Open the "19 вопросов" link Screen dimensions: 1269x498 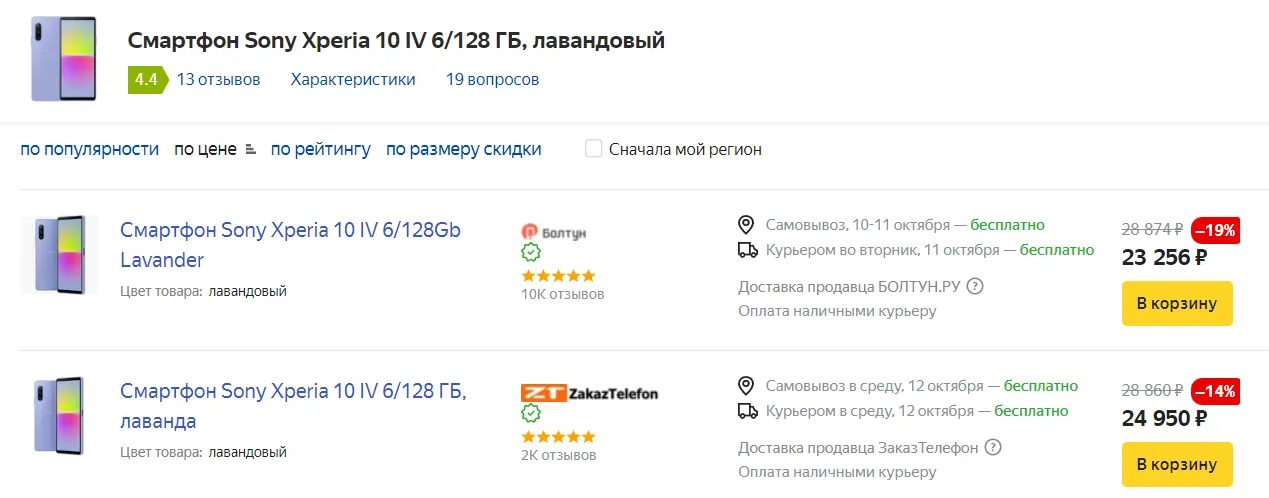(x=492, y=80)
